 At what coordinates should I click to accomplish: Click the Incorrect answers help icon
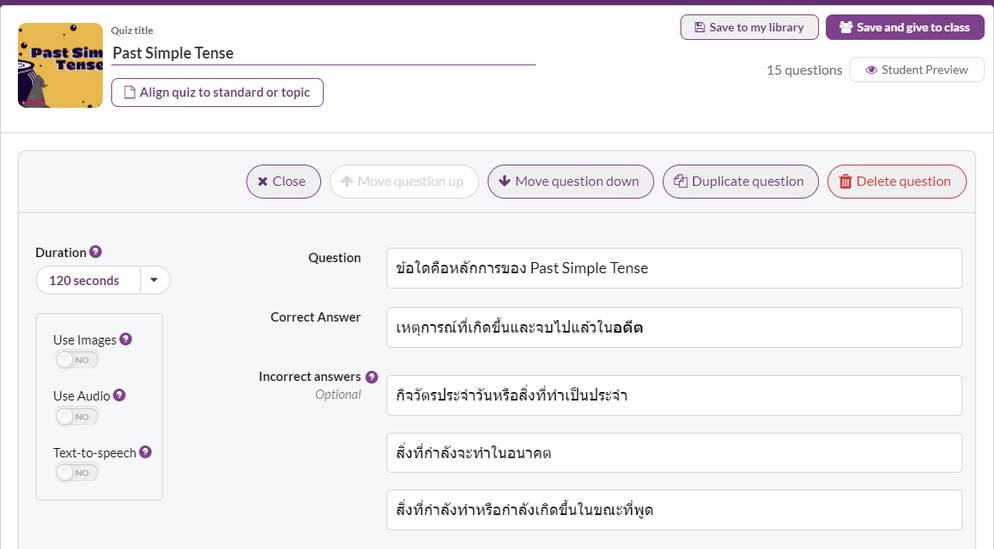[x=371, y=377]
